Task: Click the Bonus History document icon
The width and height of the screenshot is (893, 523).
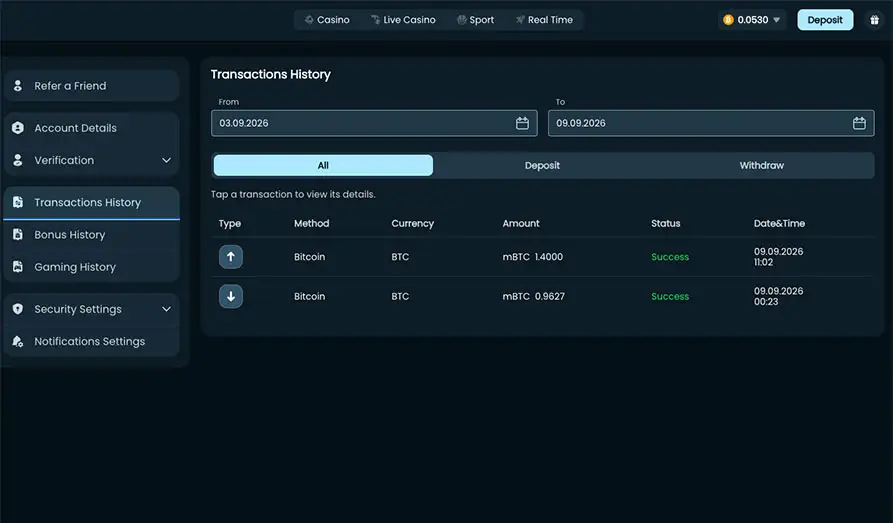Action: click(18, 234)
